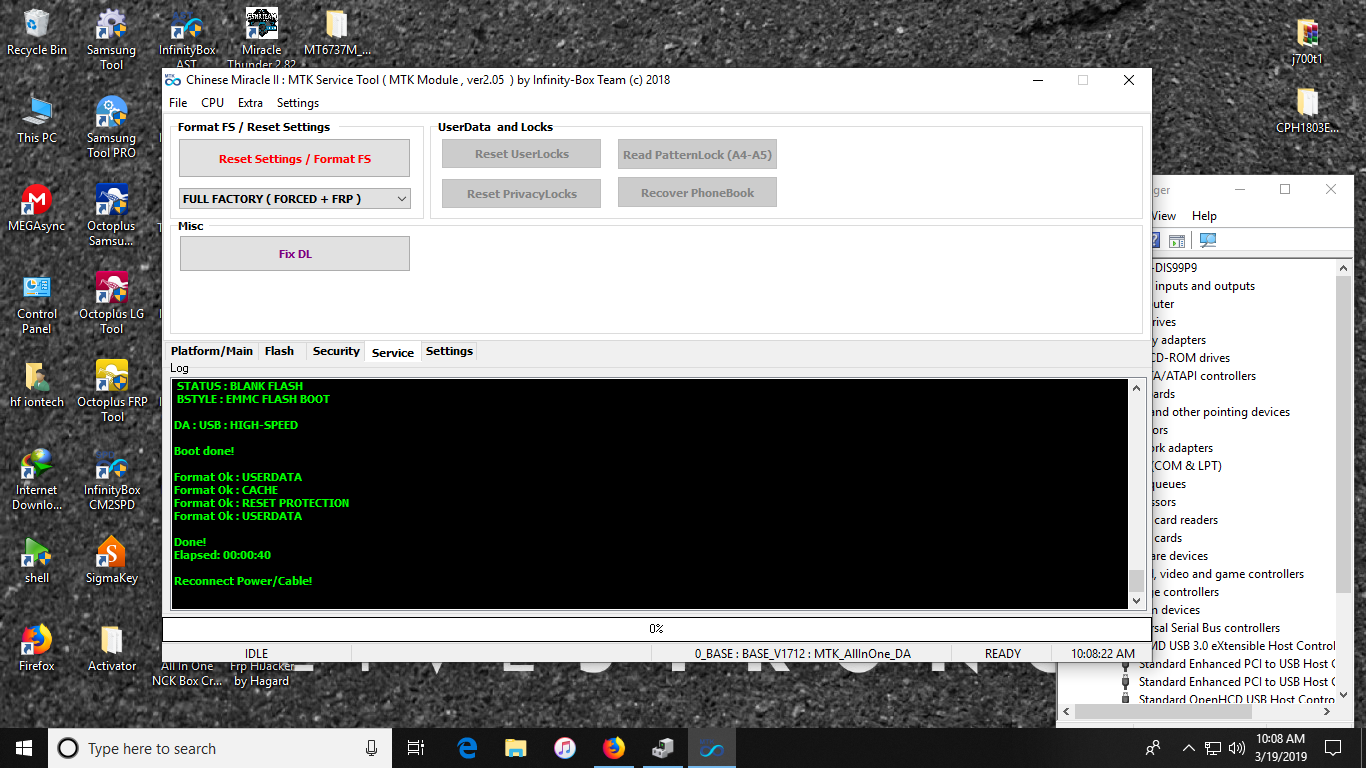Image resolution: width=1366 pixels, height=768 pixels.
Task: Open the Octoplus LG Tool shortcut
Action: (111, 304)
